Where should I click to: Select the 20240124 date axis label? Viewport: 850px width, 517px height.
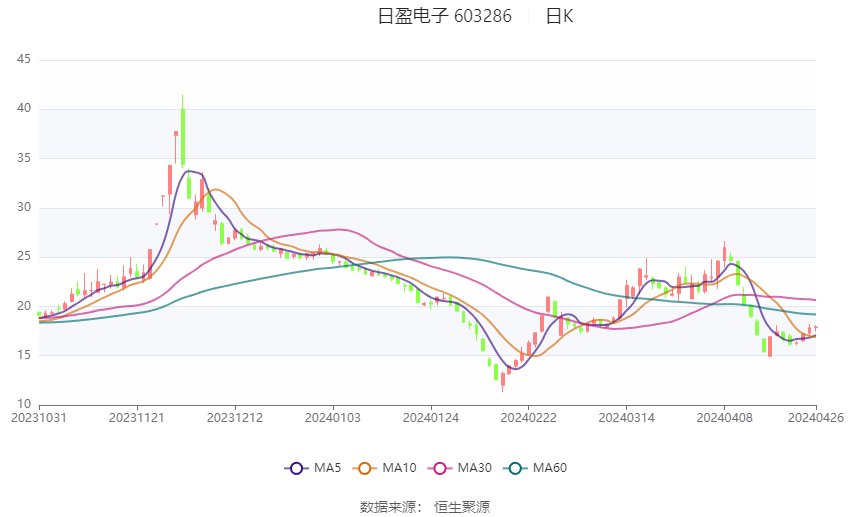[431, 418]
